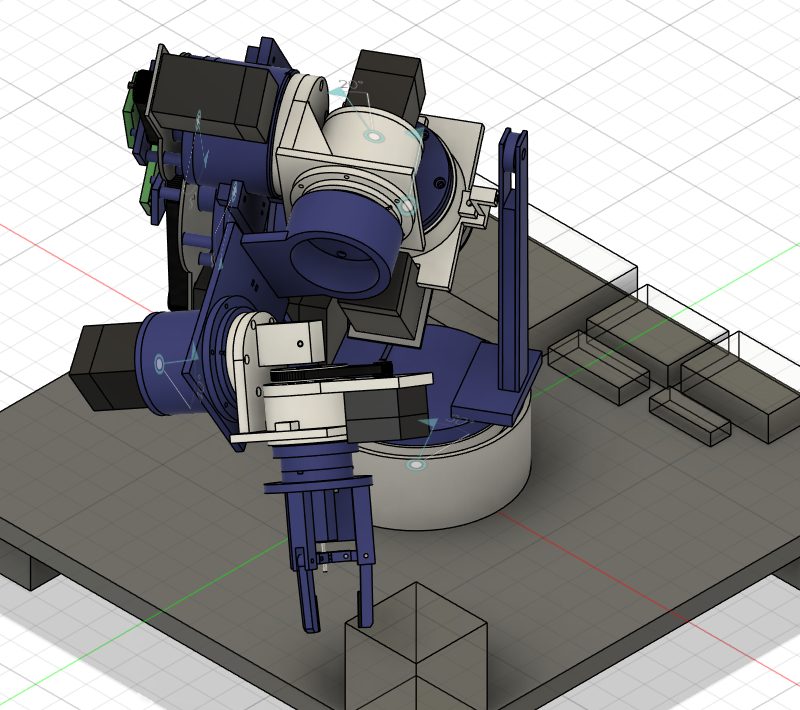The image size is (800, 710).
Task: Select the joint origin marker on the white cylinder
Action: click(x=373, y=136)
